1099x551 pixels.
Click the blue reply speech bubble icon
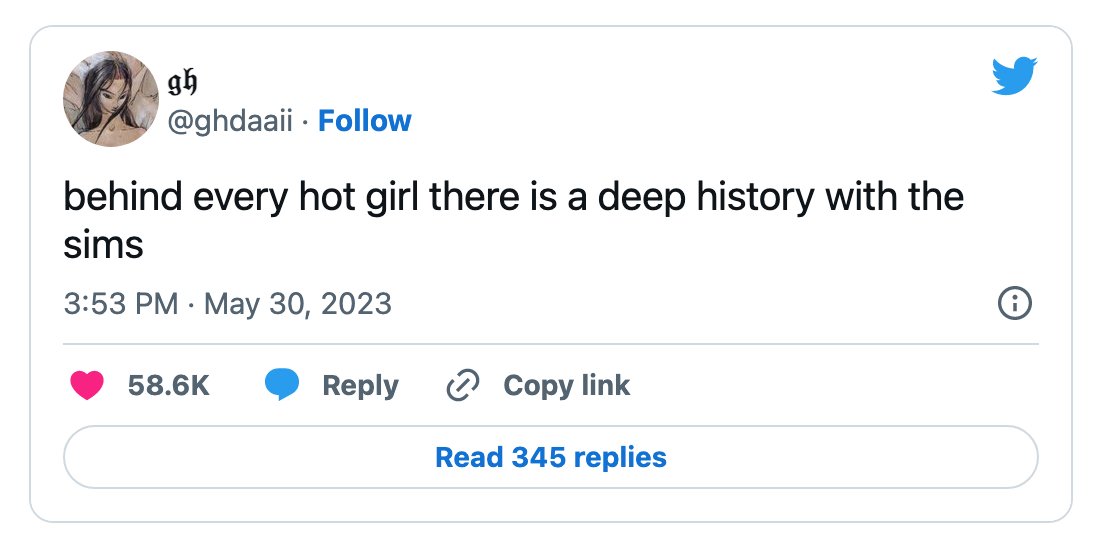point(282,385)
